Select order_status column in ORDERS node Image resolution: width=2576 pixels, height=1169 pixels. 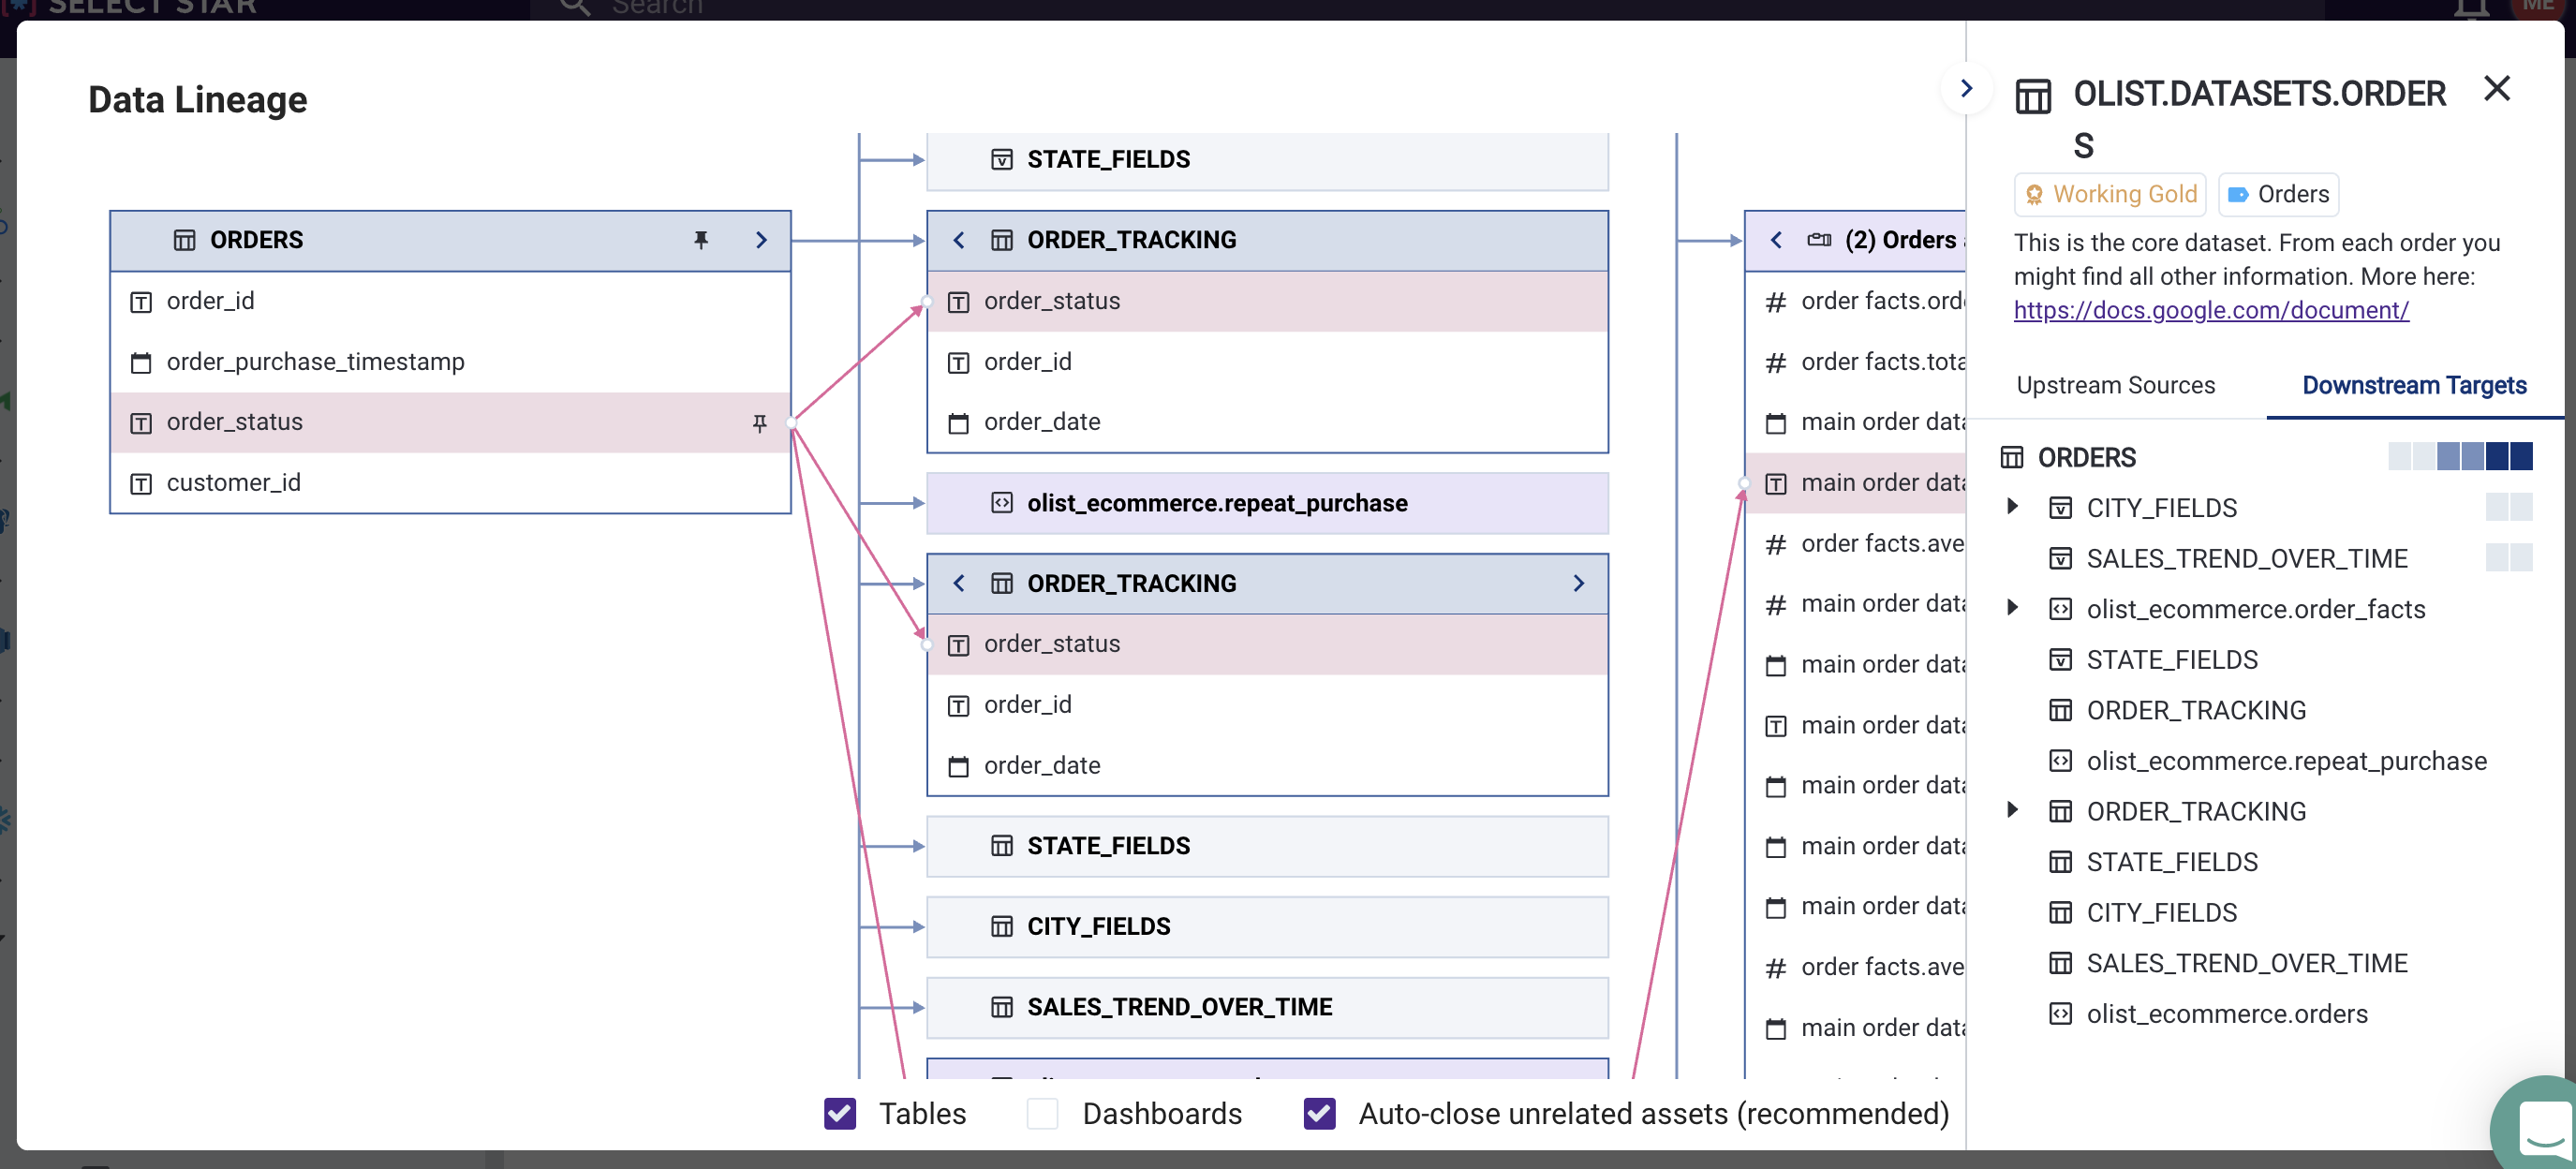point(451,423)
